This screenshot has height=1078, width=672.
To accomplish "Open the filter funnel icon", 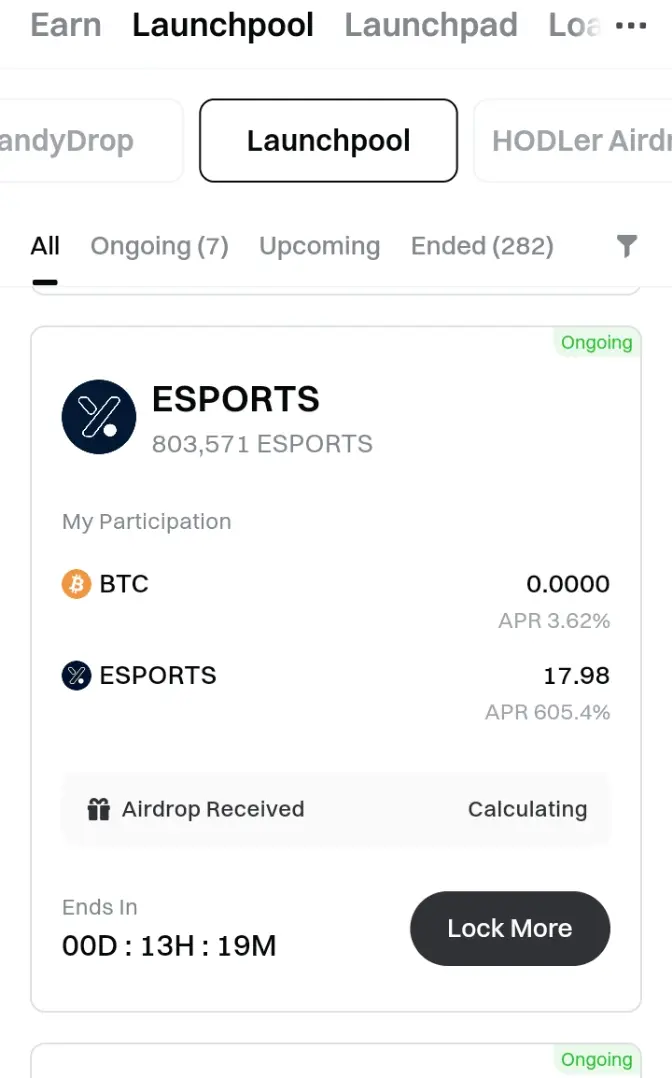I will pos(627,245).
